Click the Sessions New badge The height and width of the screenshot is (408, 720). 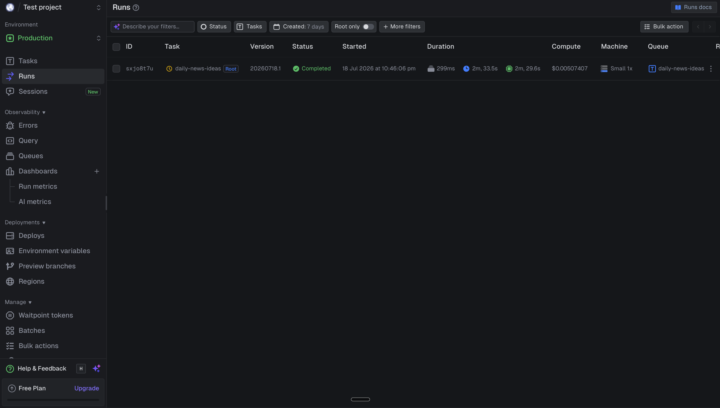tap(93, 92)
